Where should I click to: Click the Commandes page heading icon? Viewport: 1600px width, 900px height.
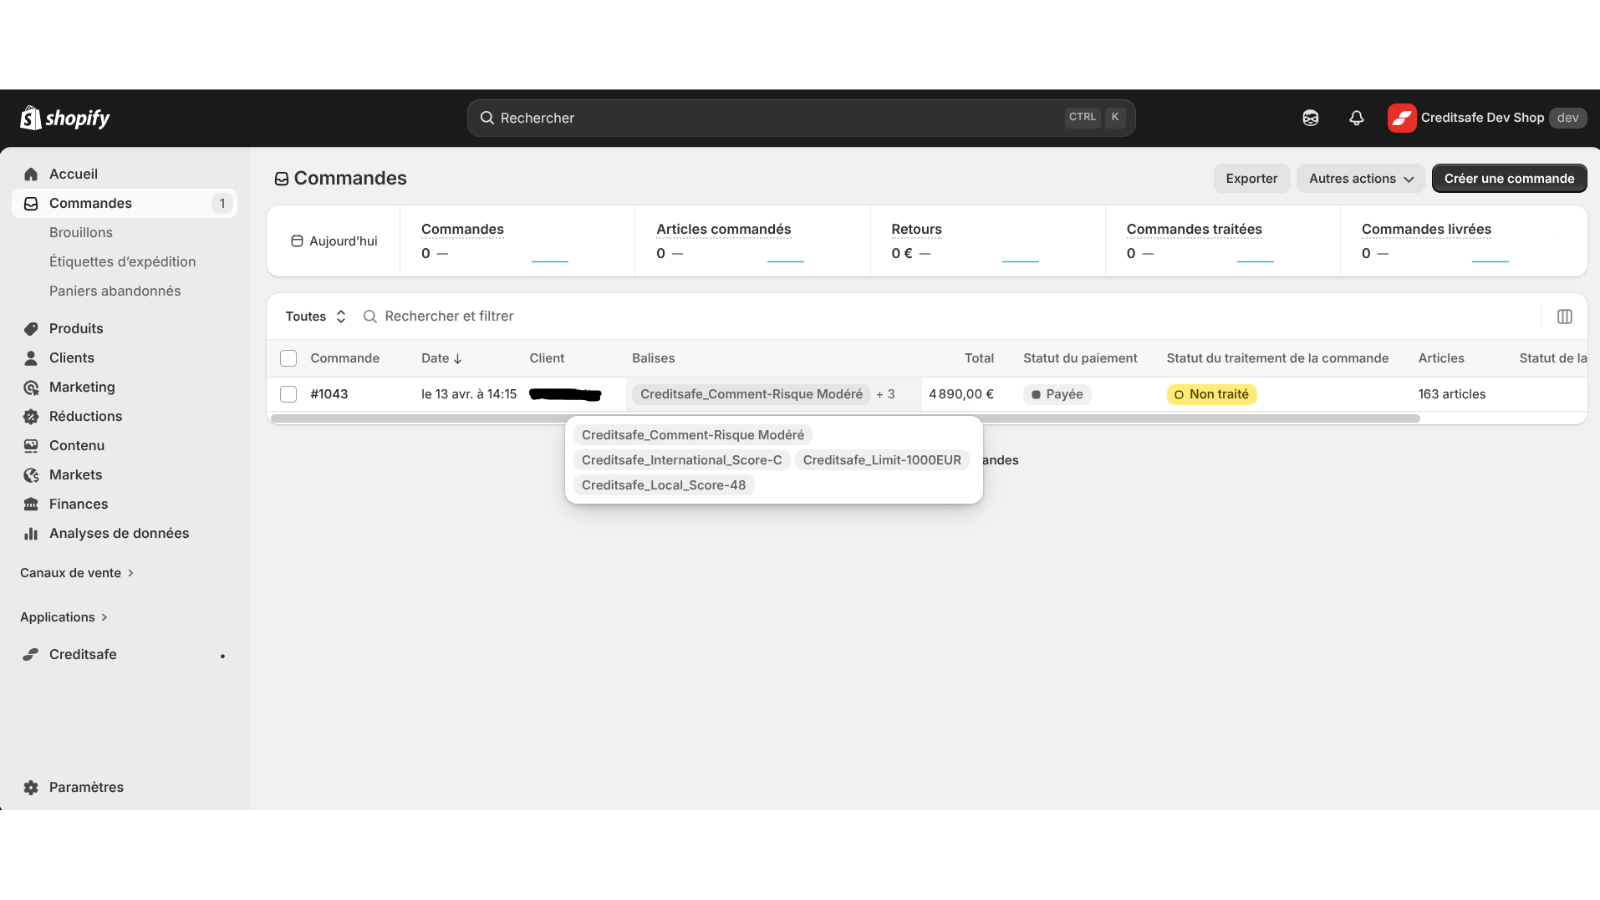pos(282,179)
